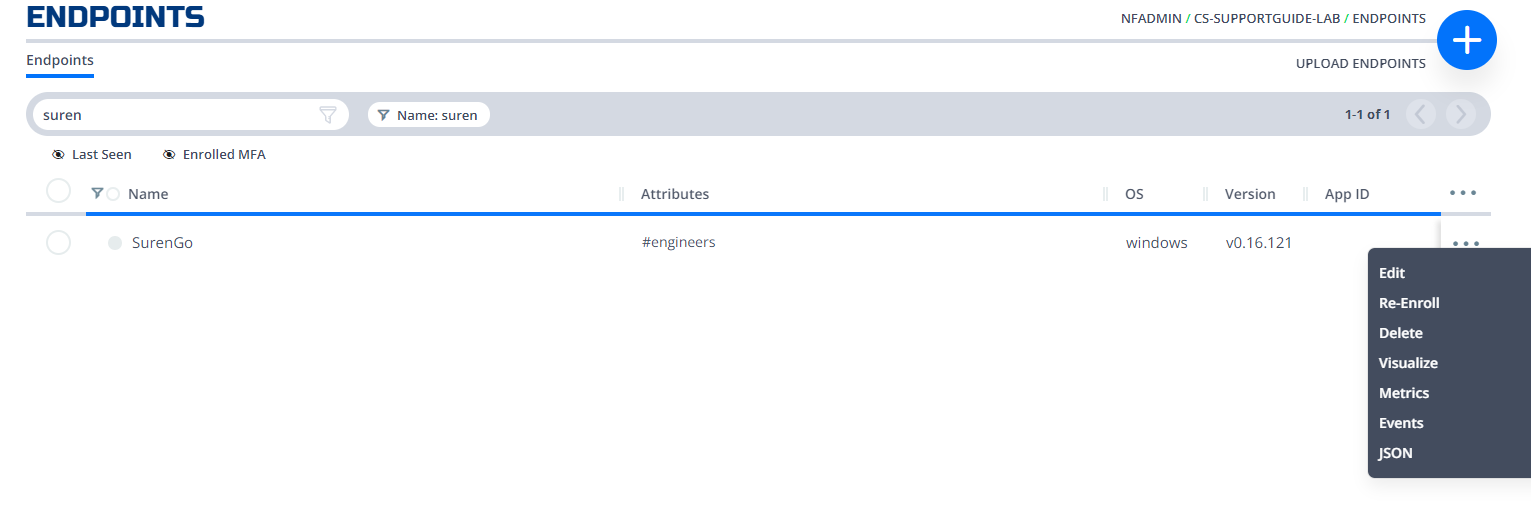Toggle Last Seen column visibility

click(x=92, y=155)
